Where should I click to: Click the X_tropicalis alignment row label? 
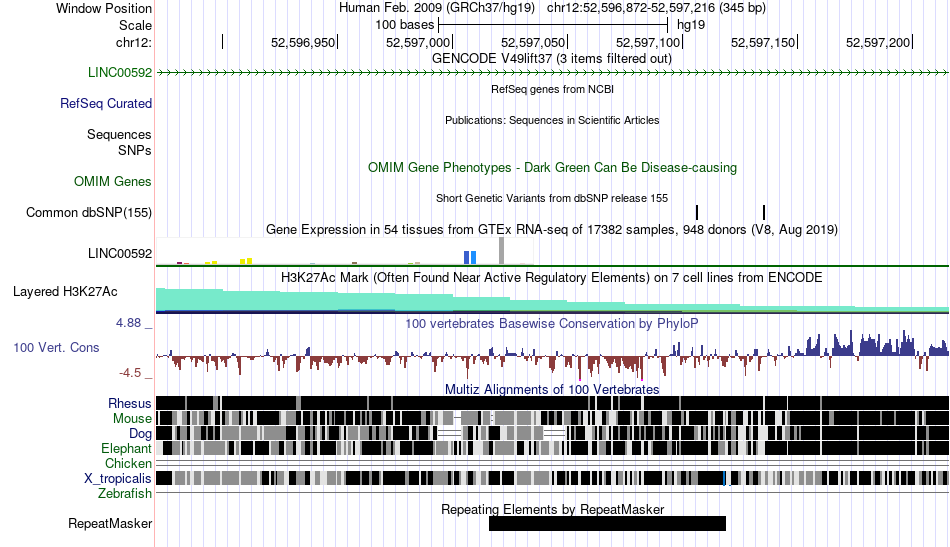pos(118,479)
